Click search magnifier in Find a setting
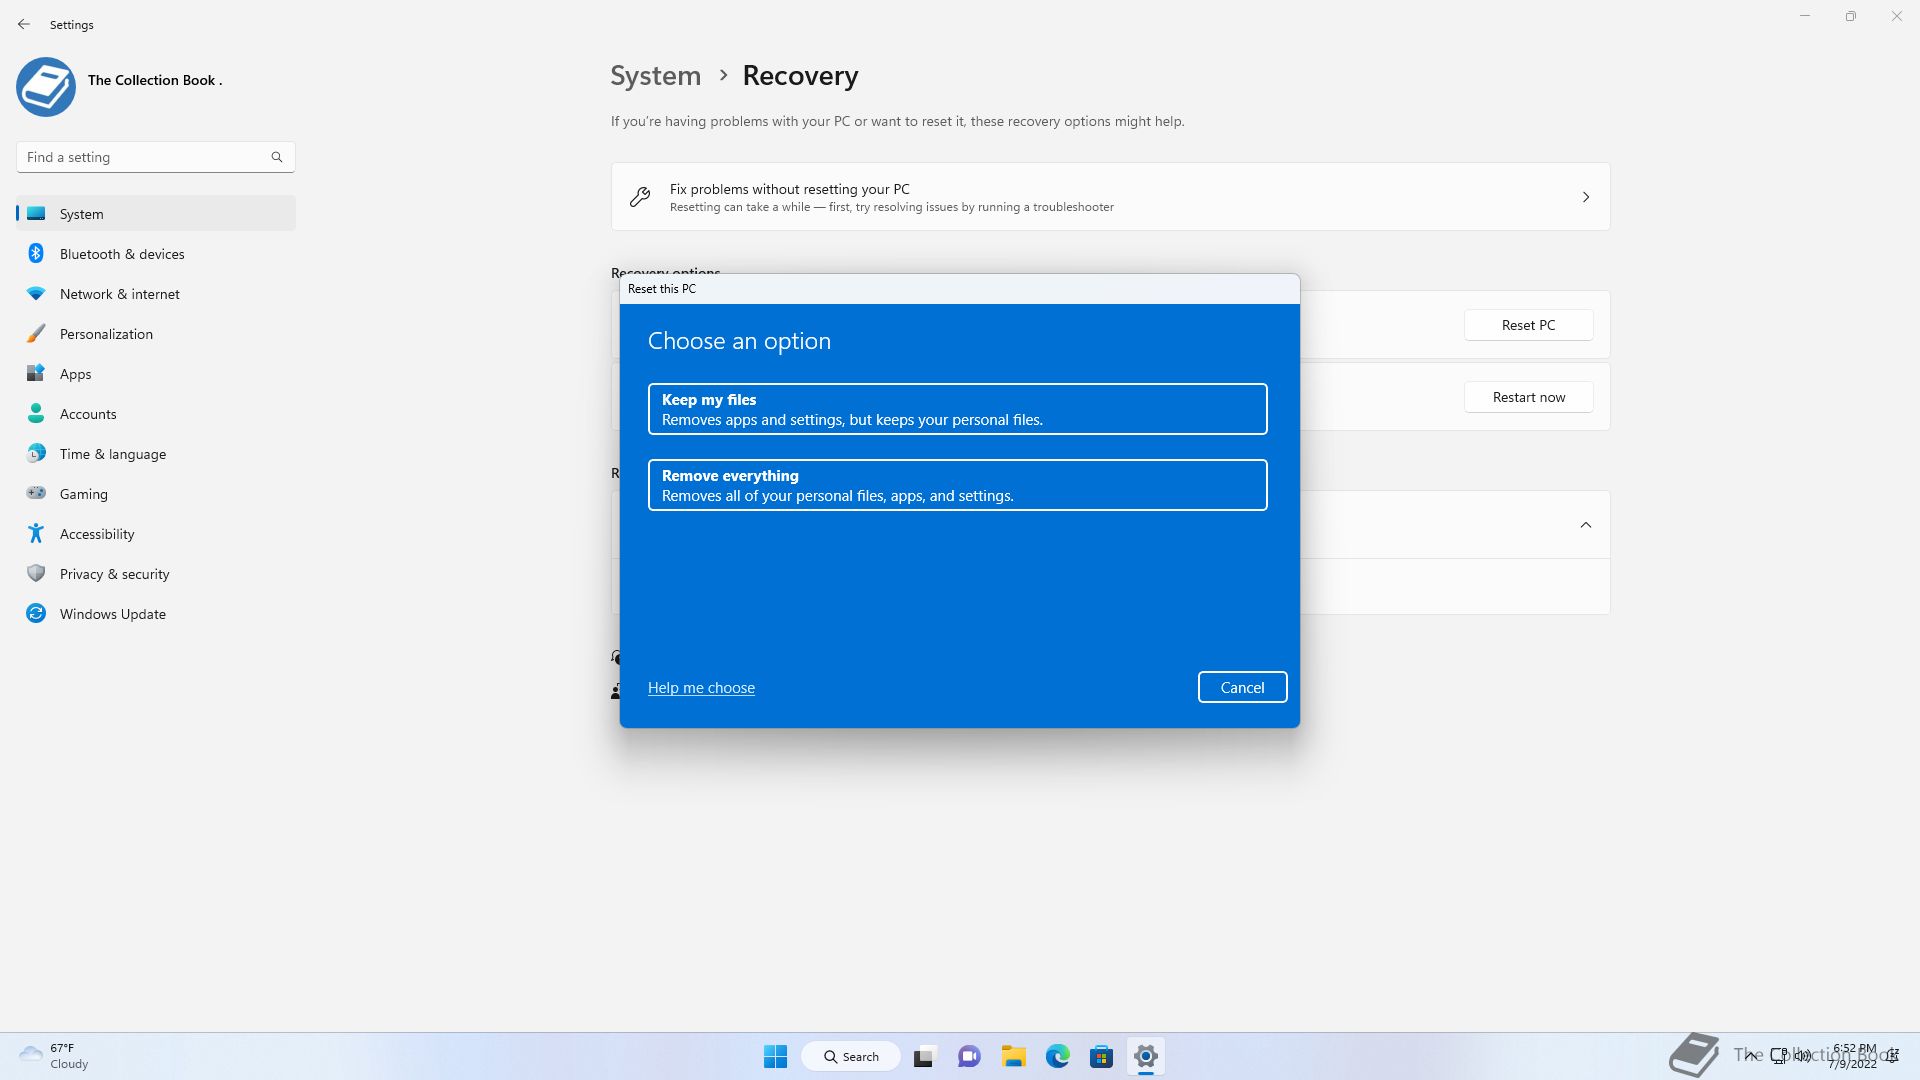This screenshot has height=1080, width=1920. [x=277, y=157]
